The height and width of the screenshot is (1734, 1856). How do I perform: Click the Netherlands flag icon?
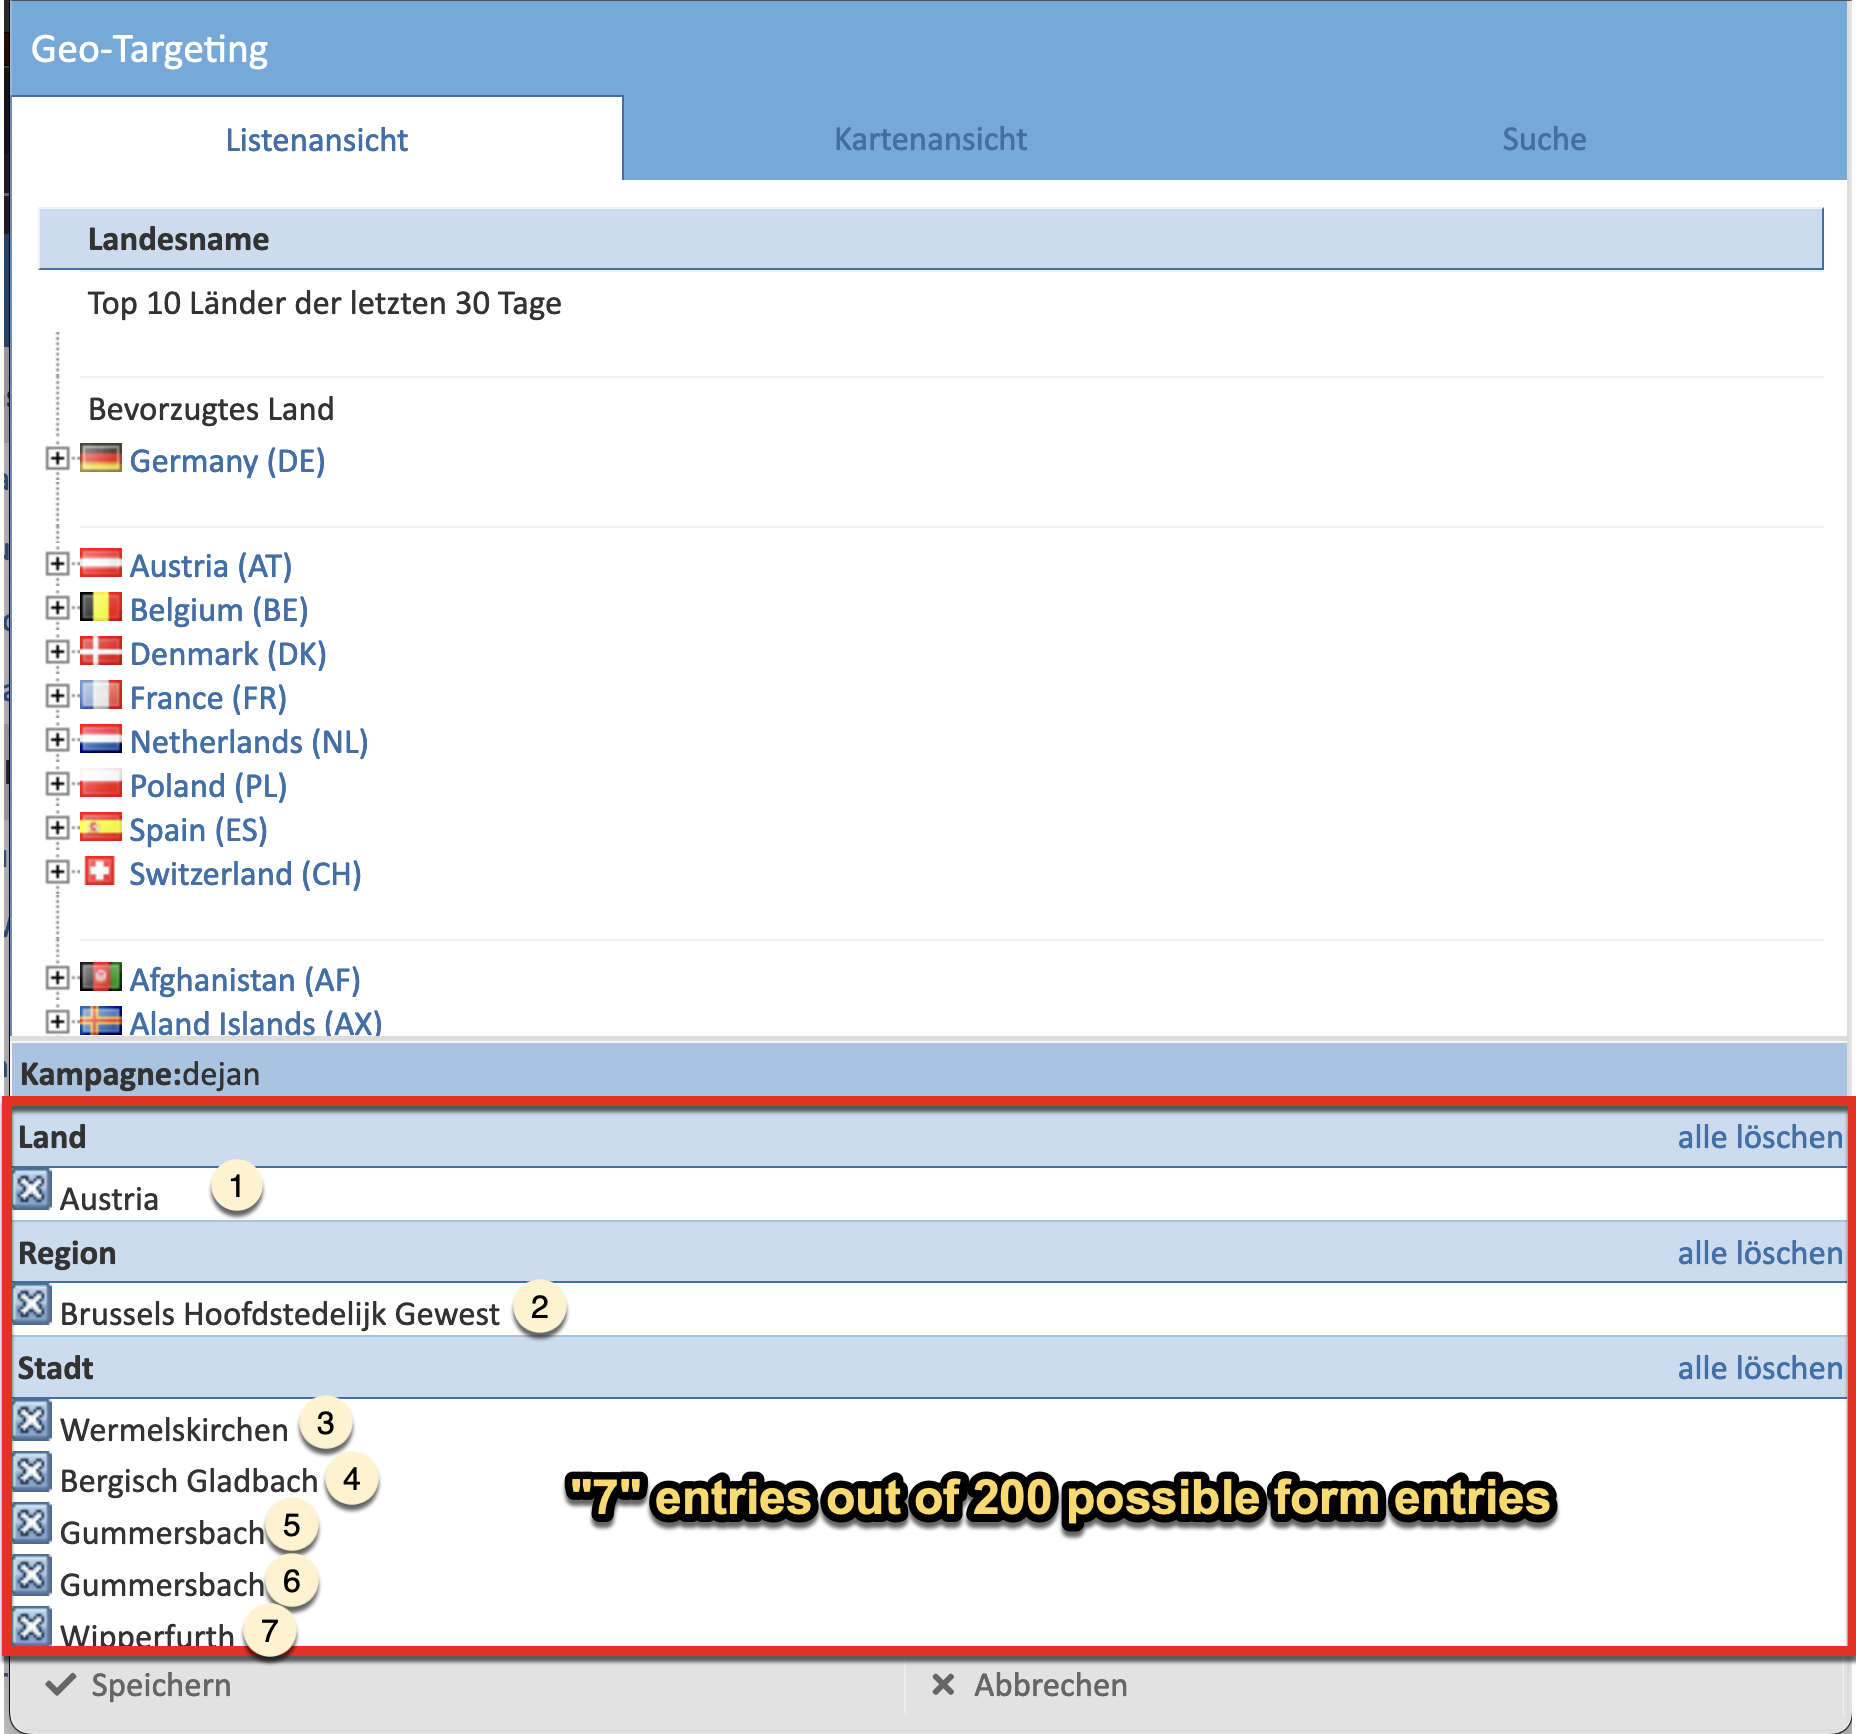101,739
